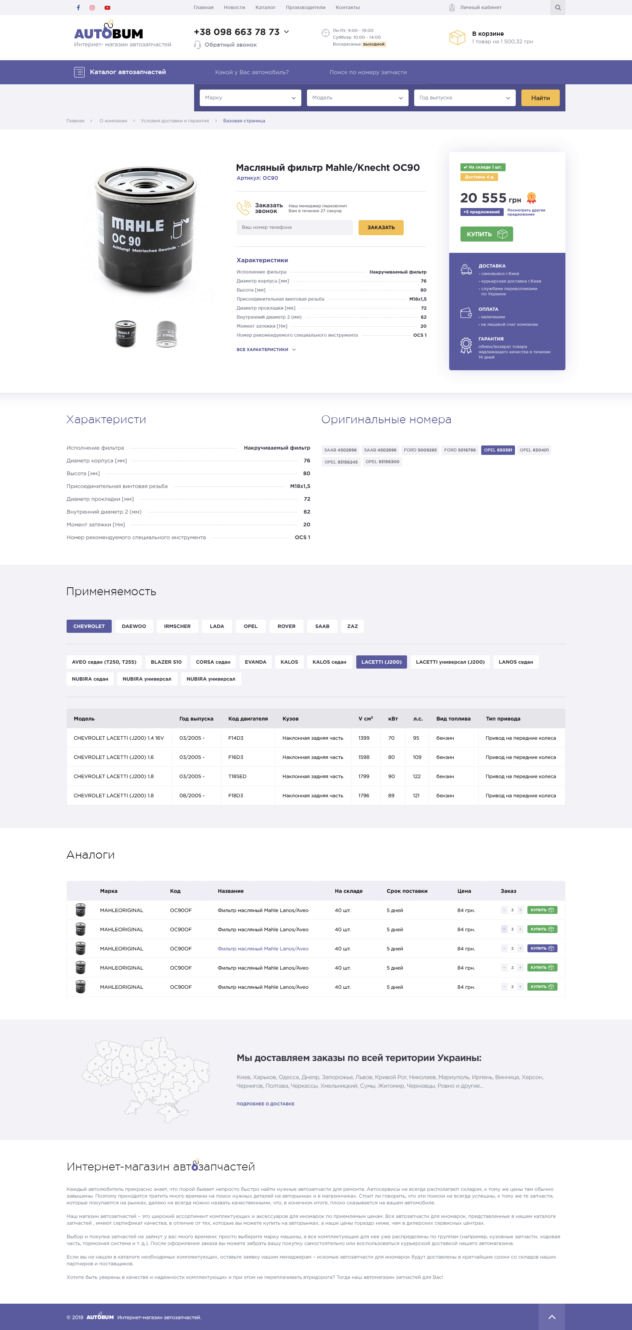Click Посмотреть другие предложения link

[x=528, y=212]
